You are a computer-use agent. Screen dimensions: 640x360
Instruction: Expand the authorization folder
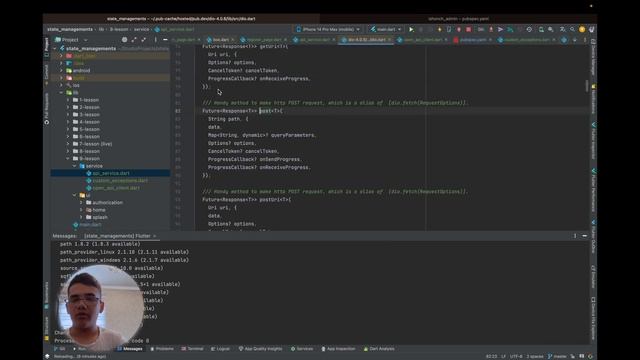pyautogui.click(x=81, y=202)
